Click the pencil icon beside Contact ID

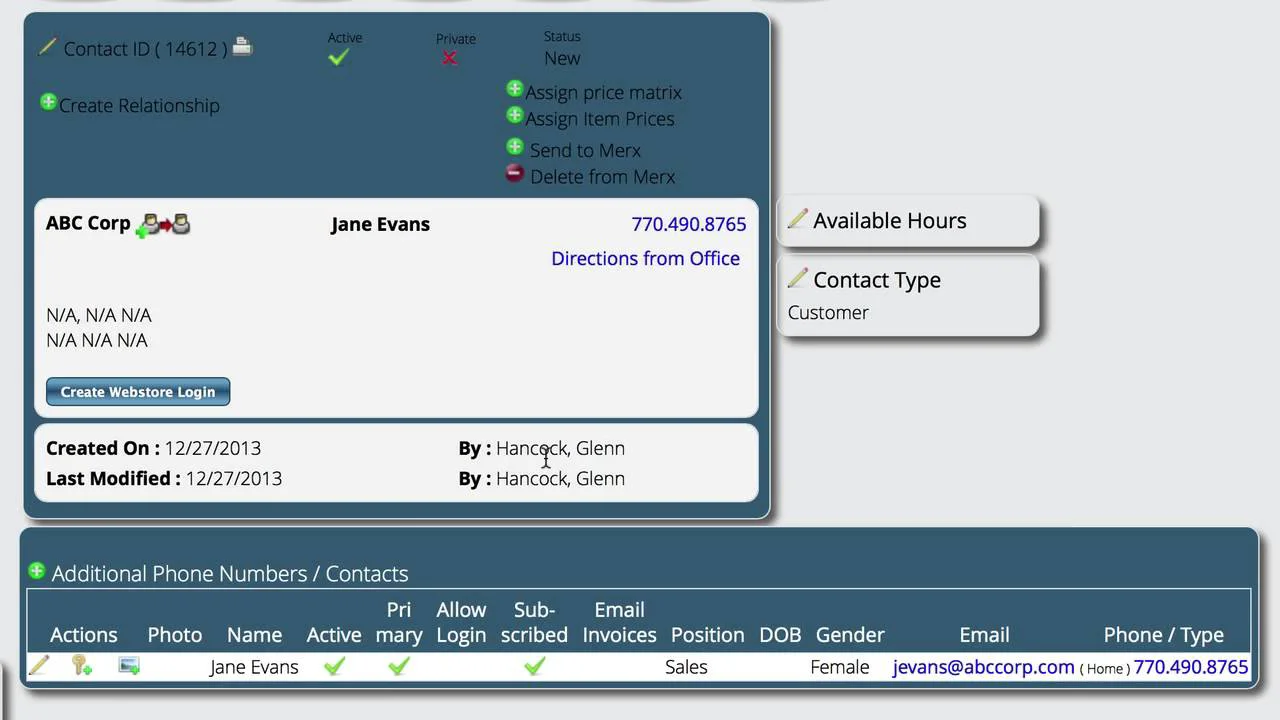(x=47, y=47)
